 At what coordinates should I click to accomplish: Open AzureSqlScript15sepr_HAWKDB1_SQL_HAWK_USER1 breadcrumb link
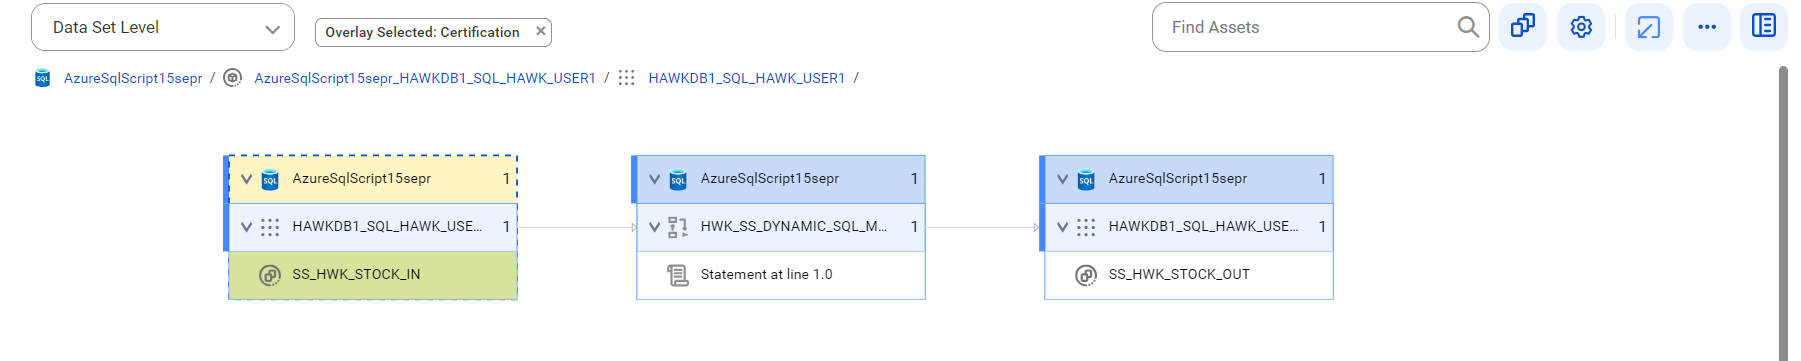425,78
